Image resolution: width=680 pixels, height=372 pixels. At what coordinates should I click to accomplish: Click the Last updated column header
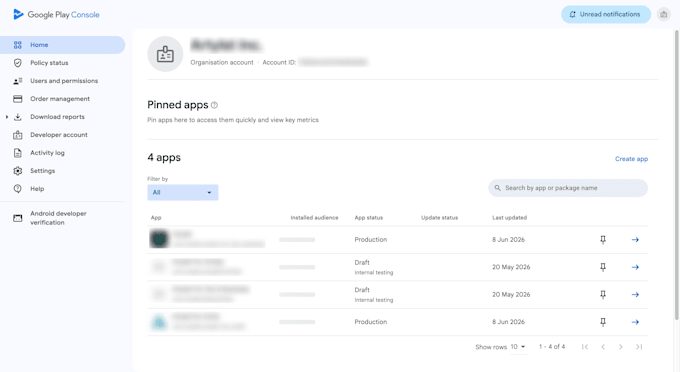(x=510, y=218)
